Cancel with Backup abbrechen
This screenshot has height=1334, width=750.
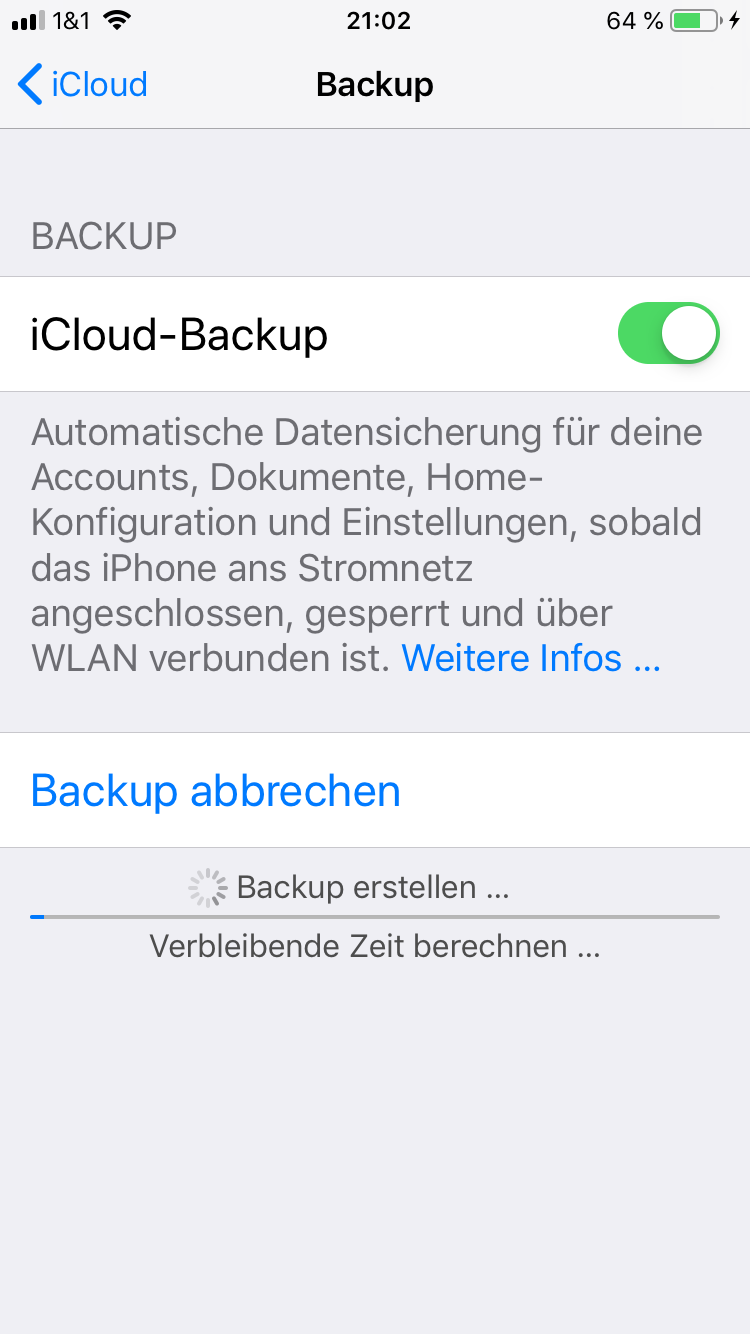(216, 791)
